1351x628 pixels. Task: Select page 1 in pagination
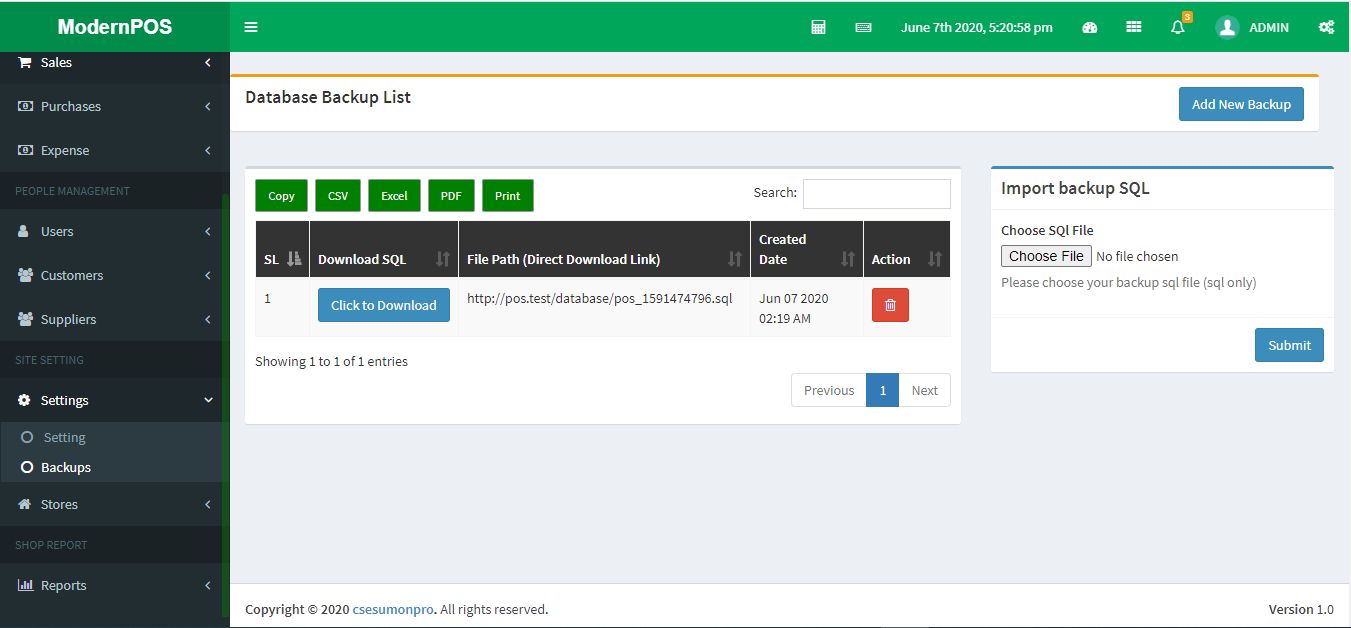883,390
